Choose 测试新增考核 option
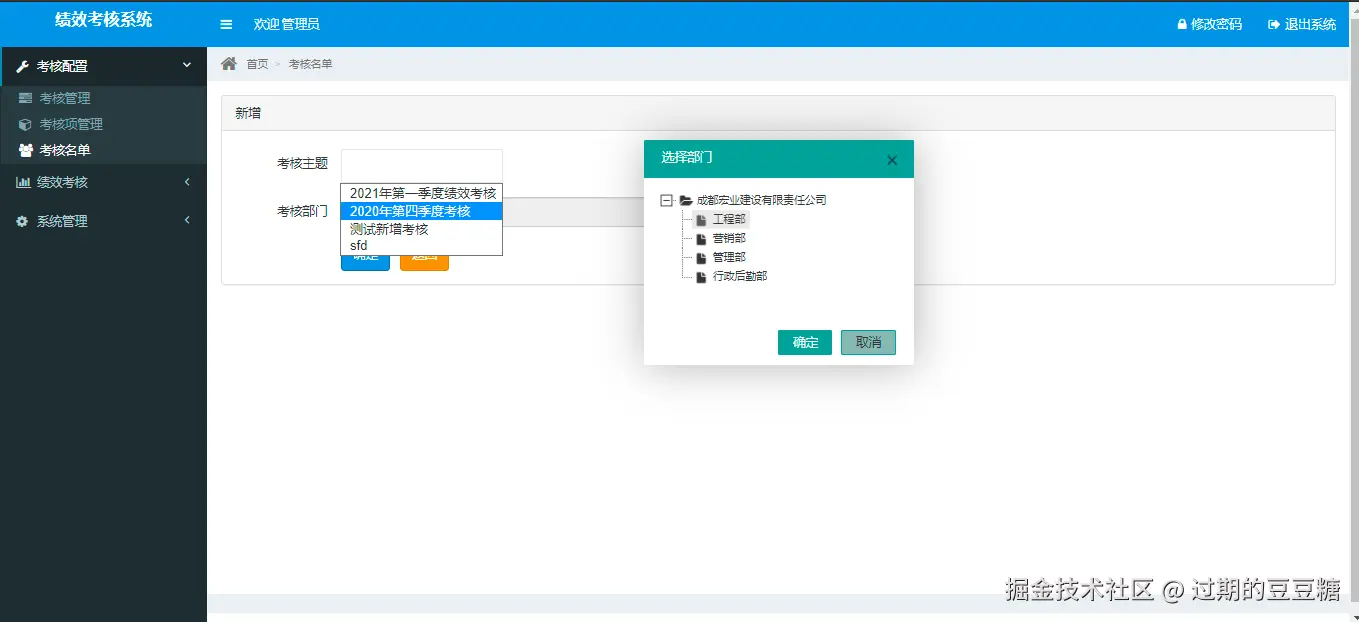 pyautogui.click(x=421, y=229)
